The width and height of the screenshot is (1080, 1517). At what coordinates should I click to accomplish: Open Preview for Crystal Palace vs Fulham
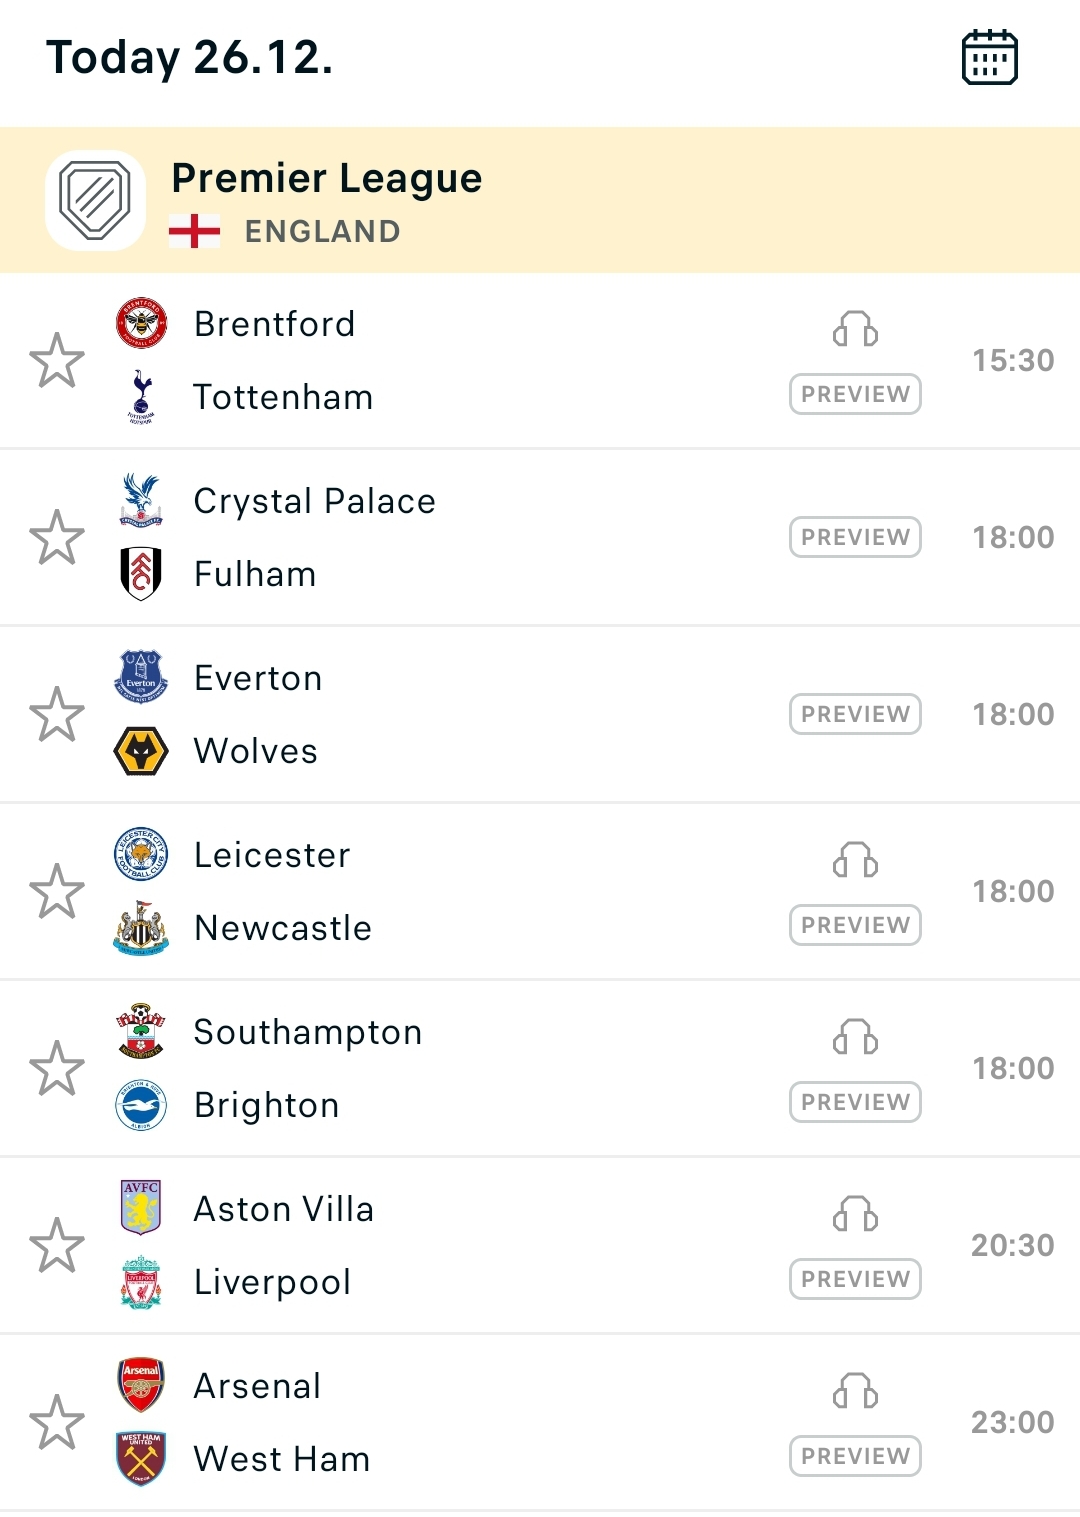[855, 537]
